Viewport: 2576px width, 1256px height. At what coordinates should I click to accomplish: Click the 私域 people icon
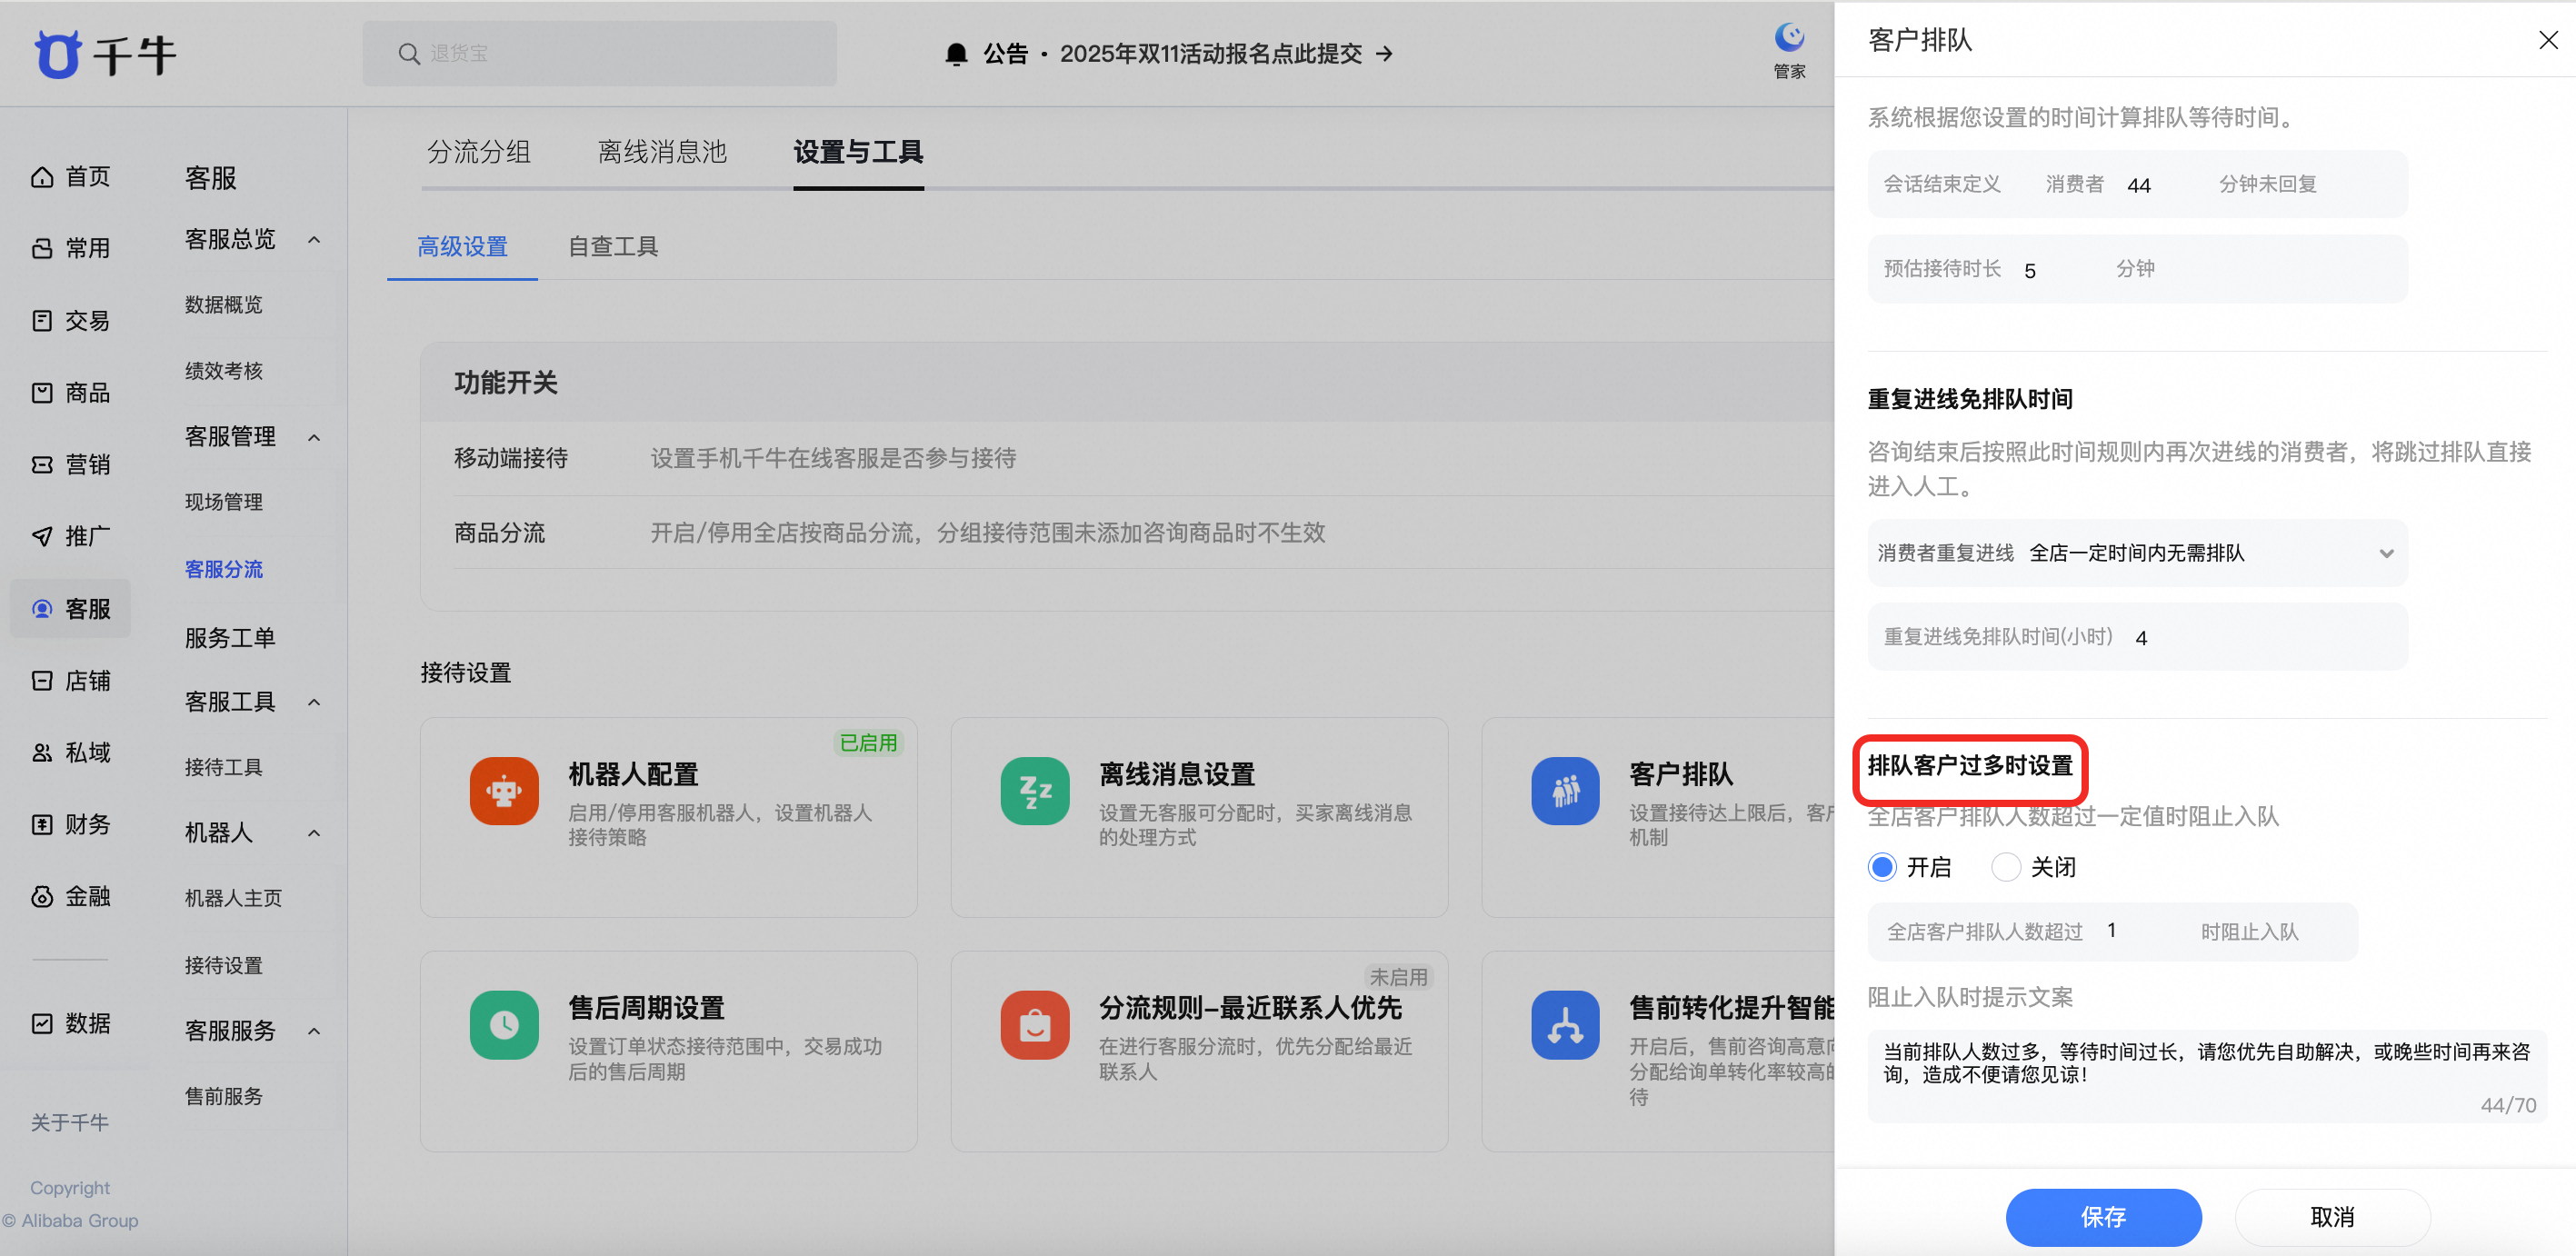click(x=42, y=752)
